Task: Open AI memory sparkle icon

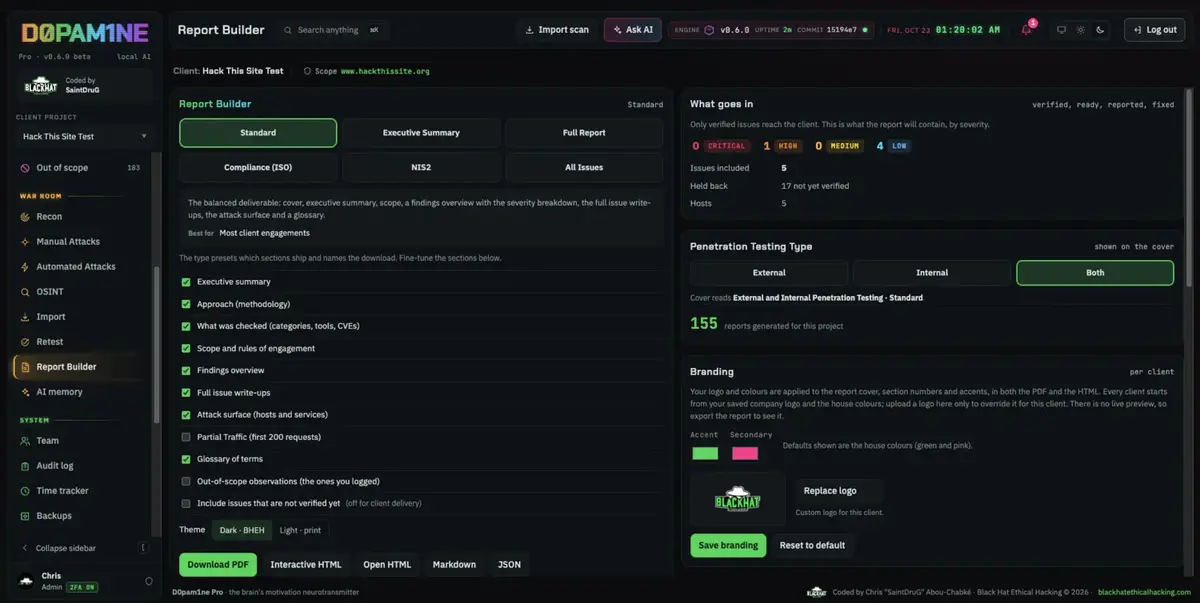Action: 24,392
